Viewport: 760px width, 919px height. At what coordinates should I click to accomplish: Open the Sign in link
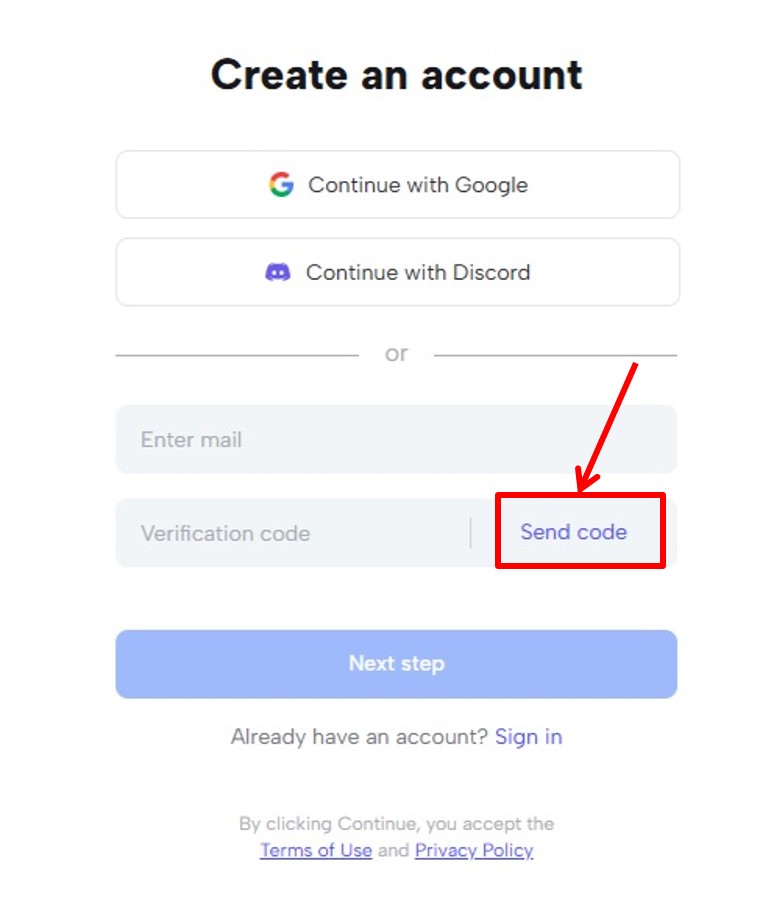528,737
